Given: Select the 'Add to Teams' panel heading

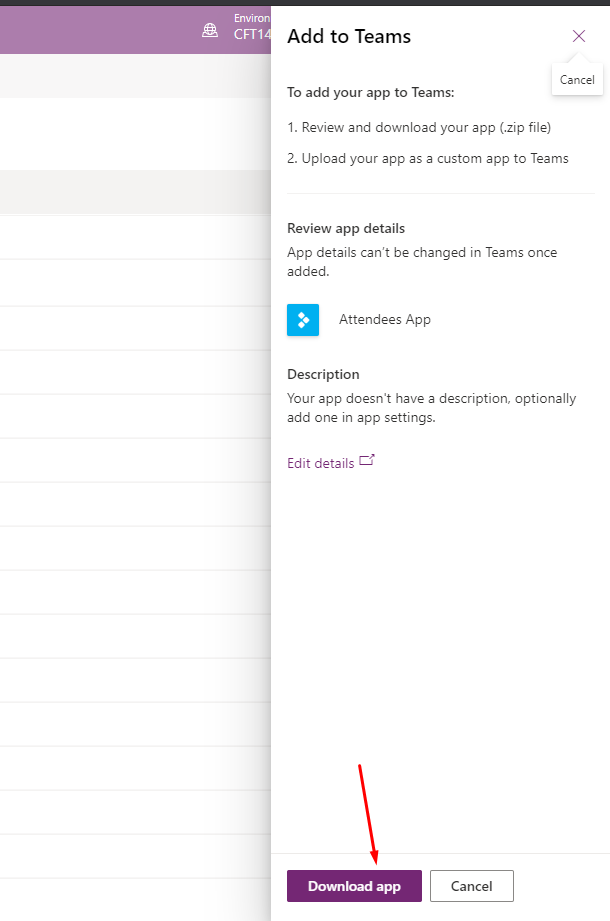Looking at the screenshot, I should click(349, 36).
